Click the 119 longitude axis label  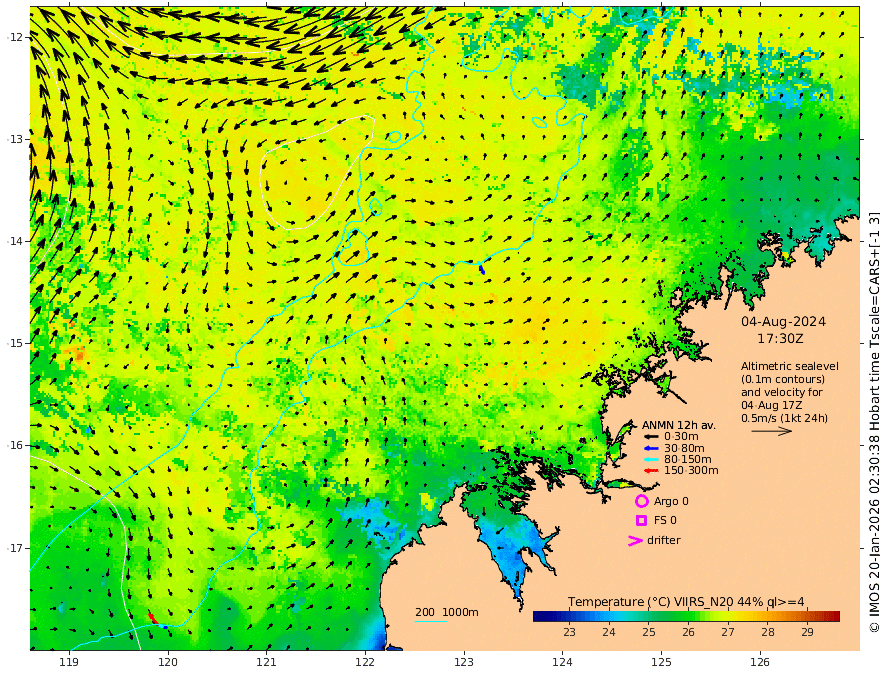tap(69, 662)
